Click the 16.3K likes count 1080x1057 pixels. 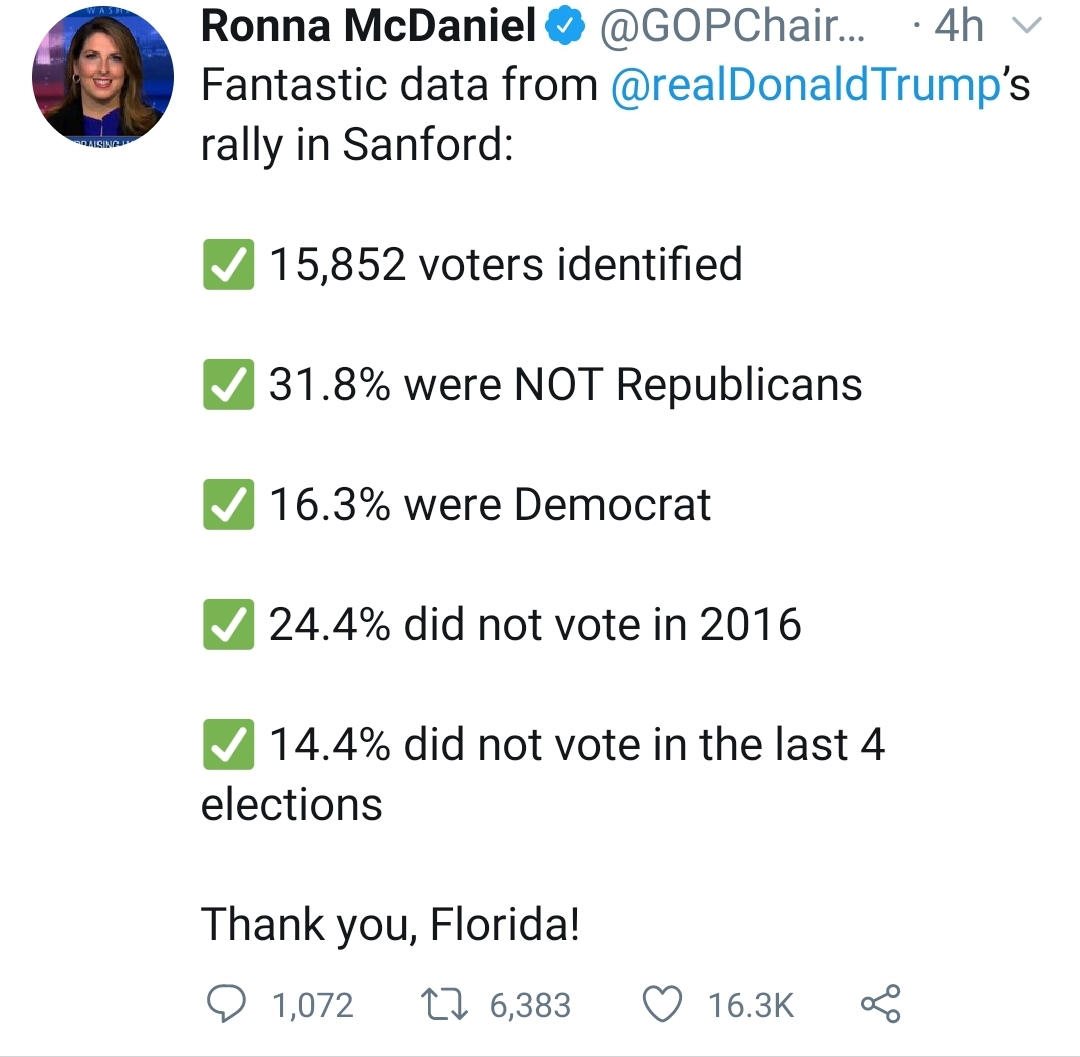(751, 1005)
